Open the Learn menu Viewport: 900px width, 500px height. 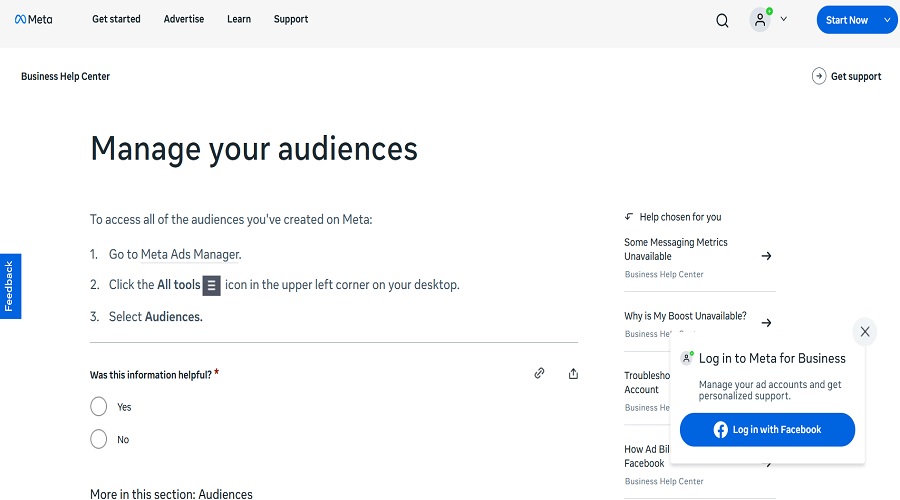pyautogui.click(x=239, y=19)
